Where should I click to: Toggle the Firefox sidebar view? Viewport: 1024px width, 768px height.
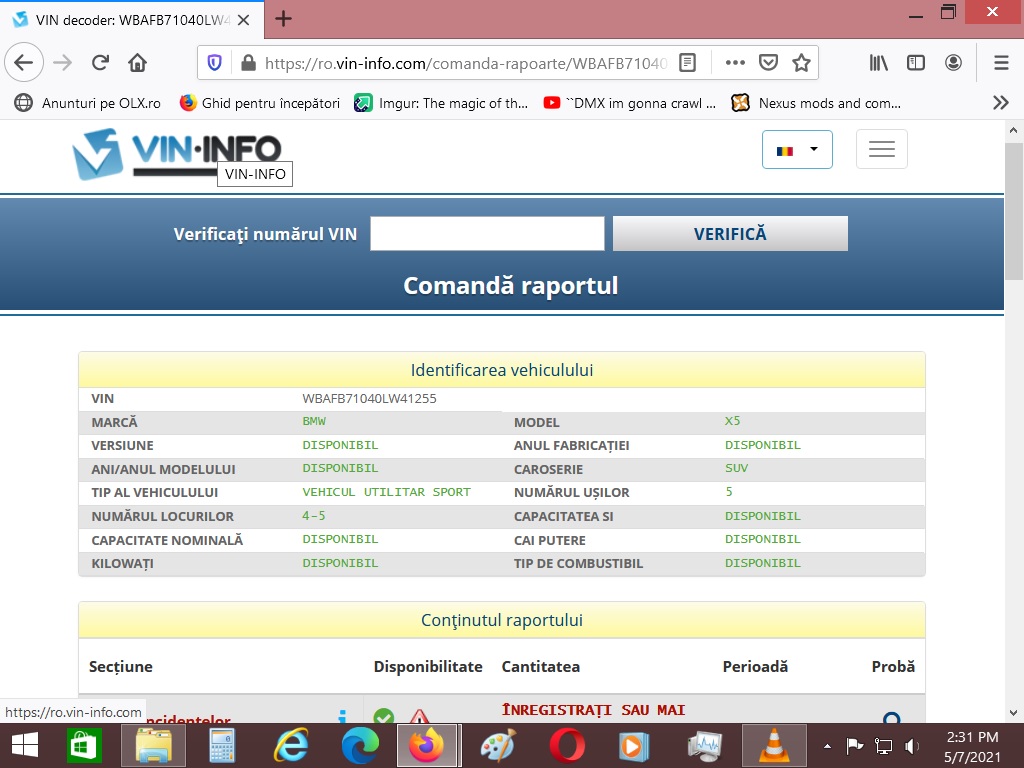pos(916,63)
